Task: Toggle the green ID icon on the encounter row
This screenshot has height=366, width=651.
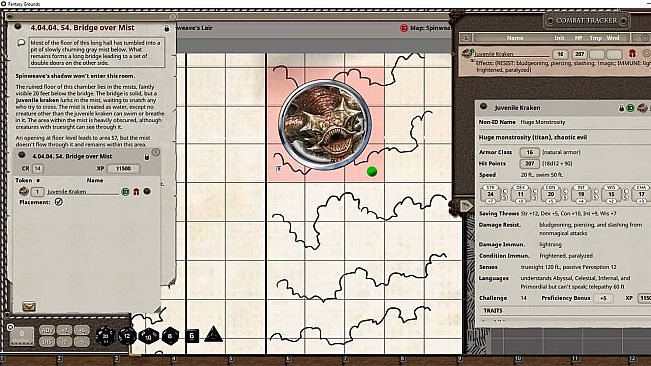Action: [125, 192]
